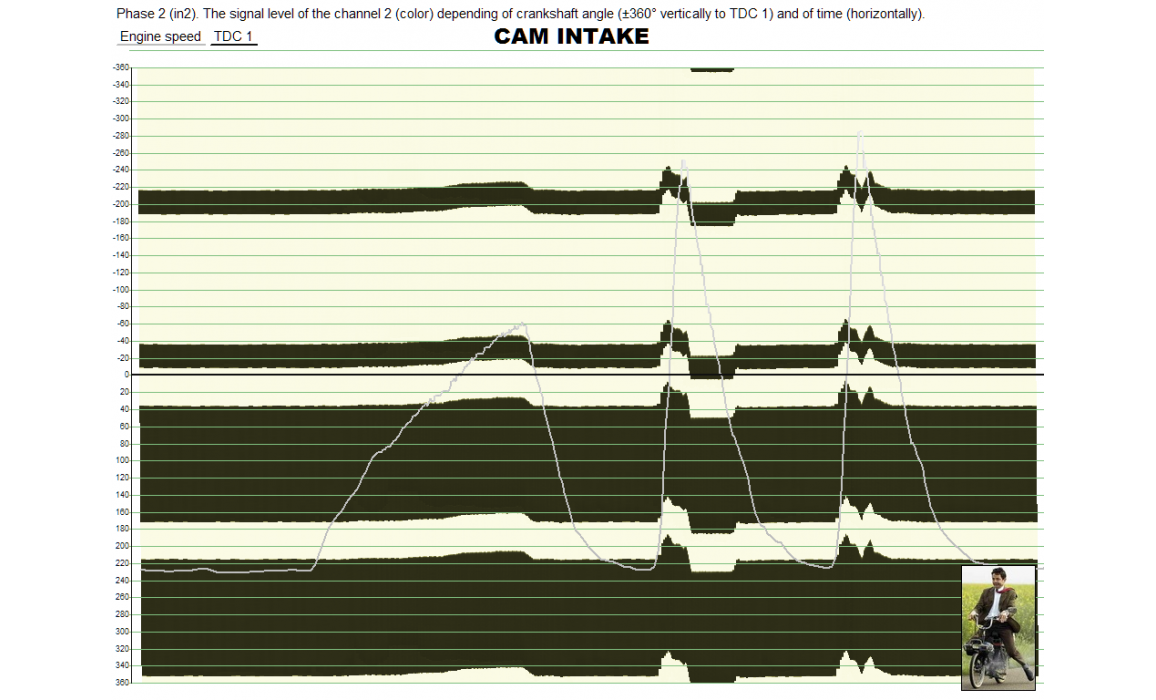Click the -280 vertical axis label
The image size is (1156, 700).
coord(121,135)
